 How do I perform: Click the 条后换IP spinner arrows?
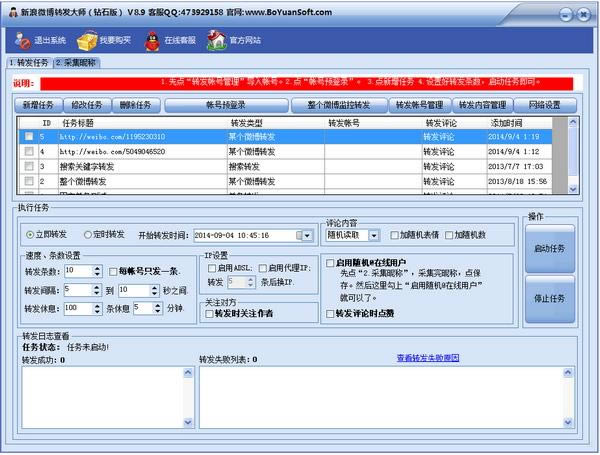[250, 282]
